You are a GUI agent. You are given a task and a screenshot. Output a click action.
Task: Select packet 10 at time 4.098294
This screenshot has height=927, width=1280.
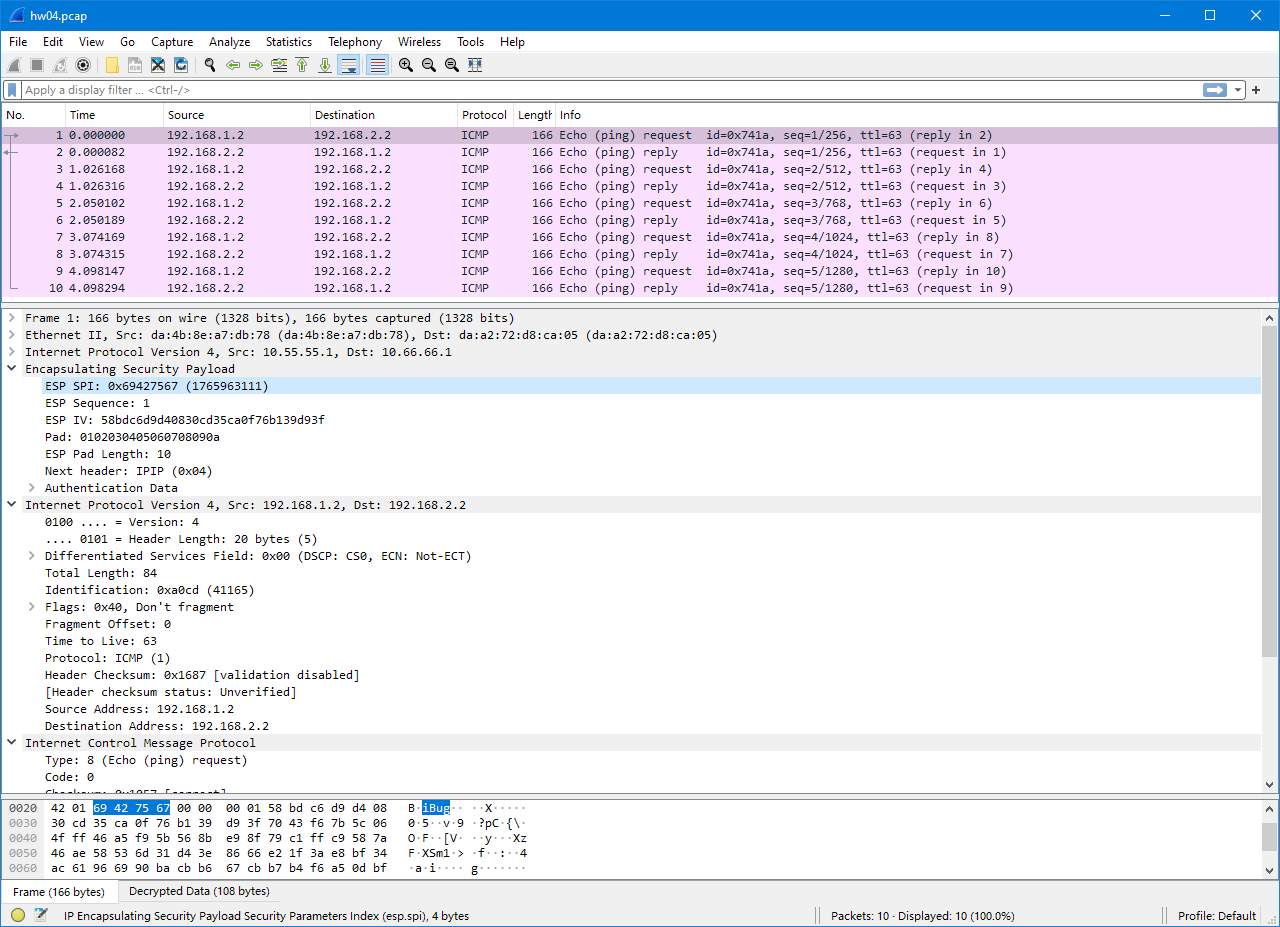[x=640, y=288]
